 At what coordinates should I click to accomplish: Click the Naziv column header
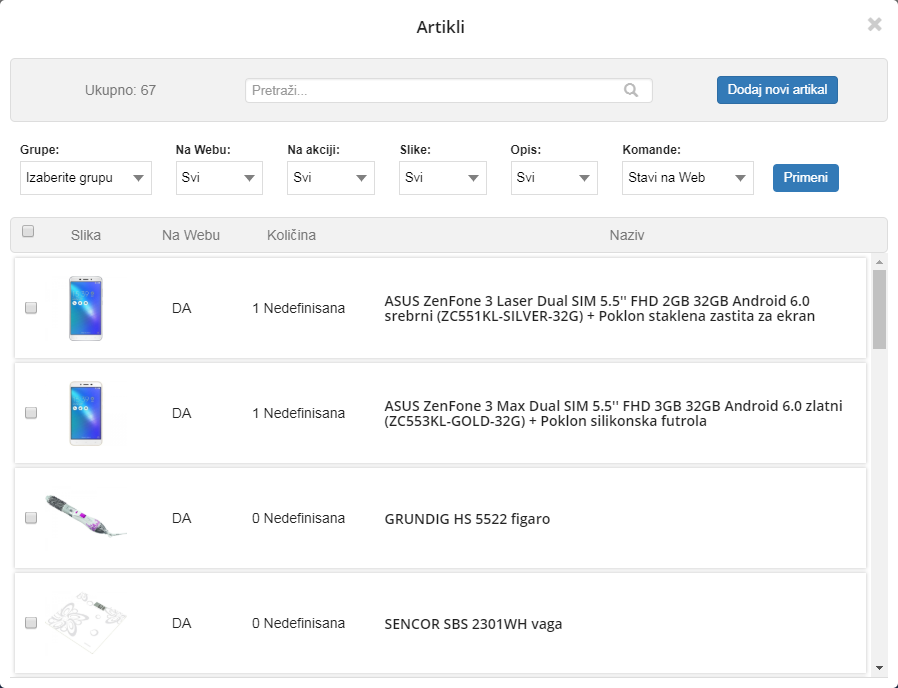627,235
